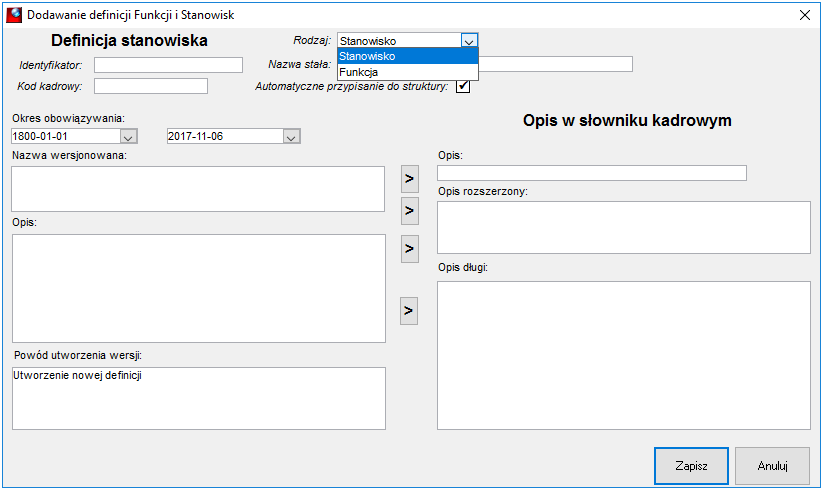Toggle Automatyczne przypisanie do struktury checkbox
Screen dimensions: 822x489
[x=463, y=86]
